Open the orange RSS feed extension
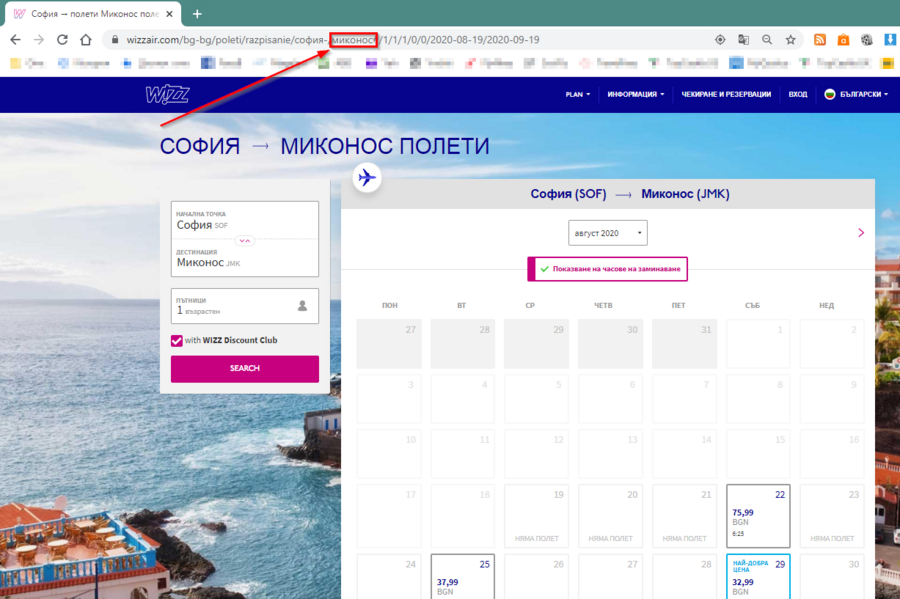This screenshot has height=599, width=900. tap(820, 40)
